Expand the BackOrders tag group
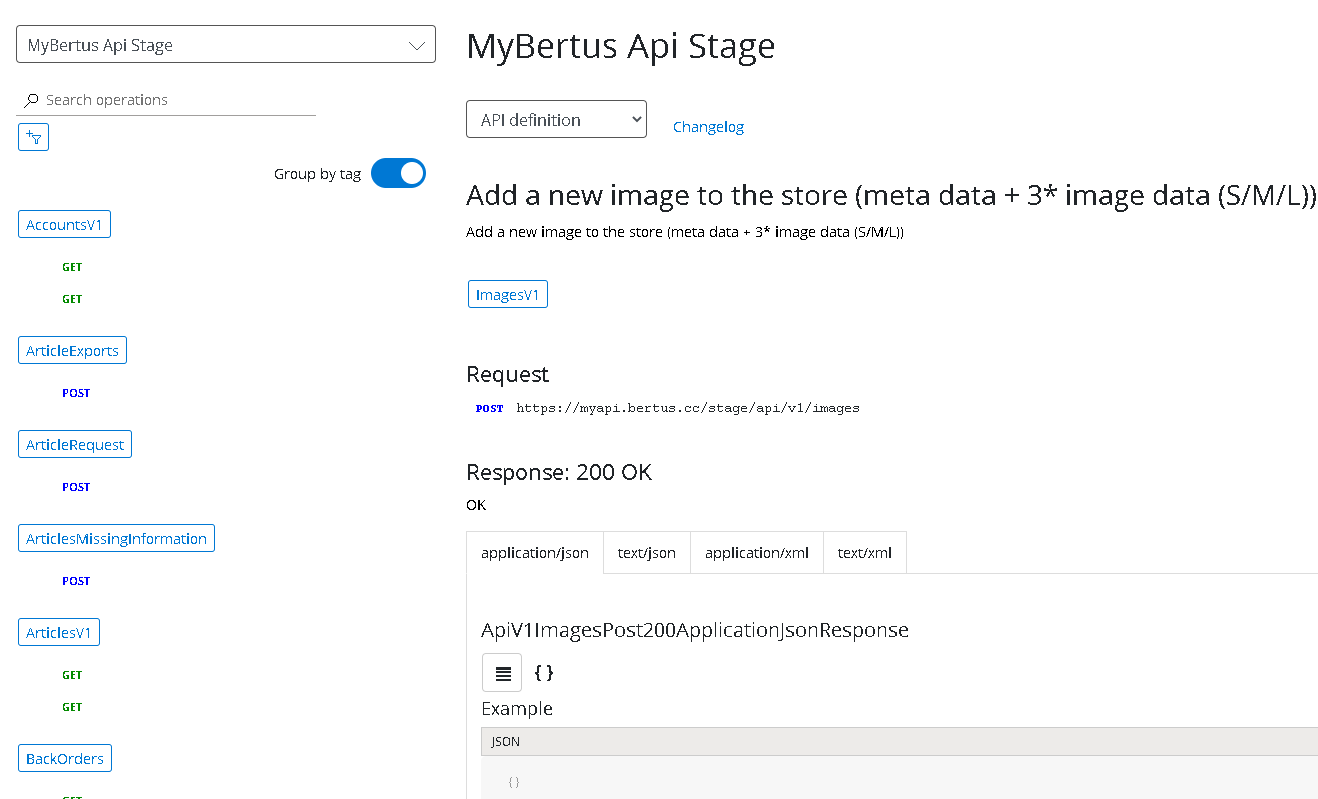 click(x=65, y=758)
